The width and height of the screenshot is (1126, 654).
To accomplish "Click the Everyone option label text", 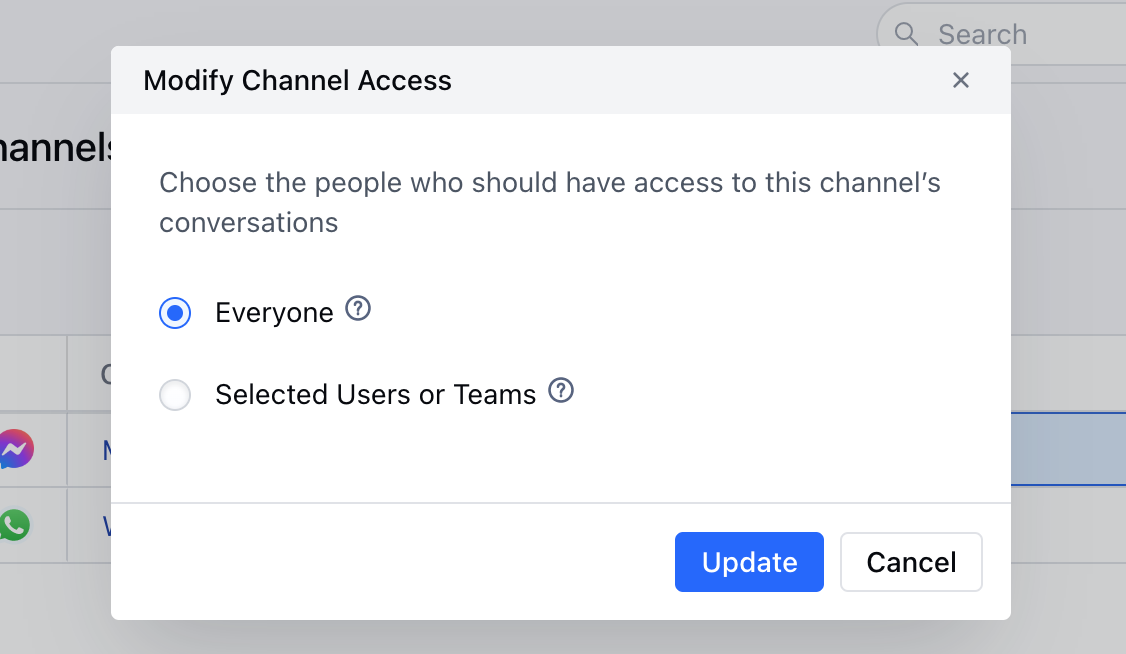I will [274, 313].
